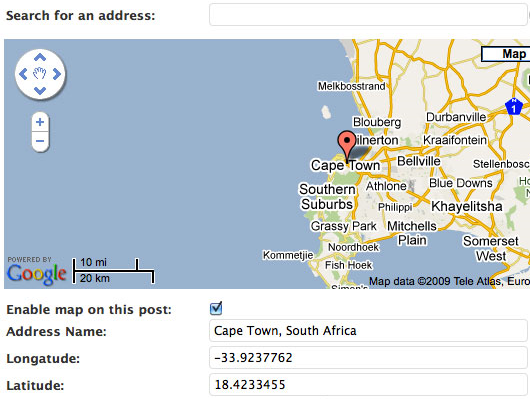
Task: Focus the Search for an address field
Action: tap(369, 15)
